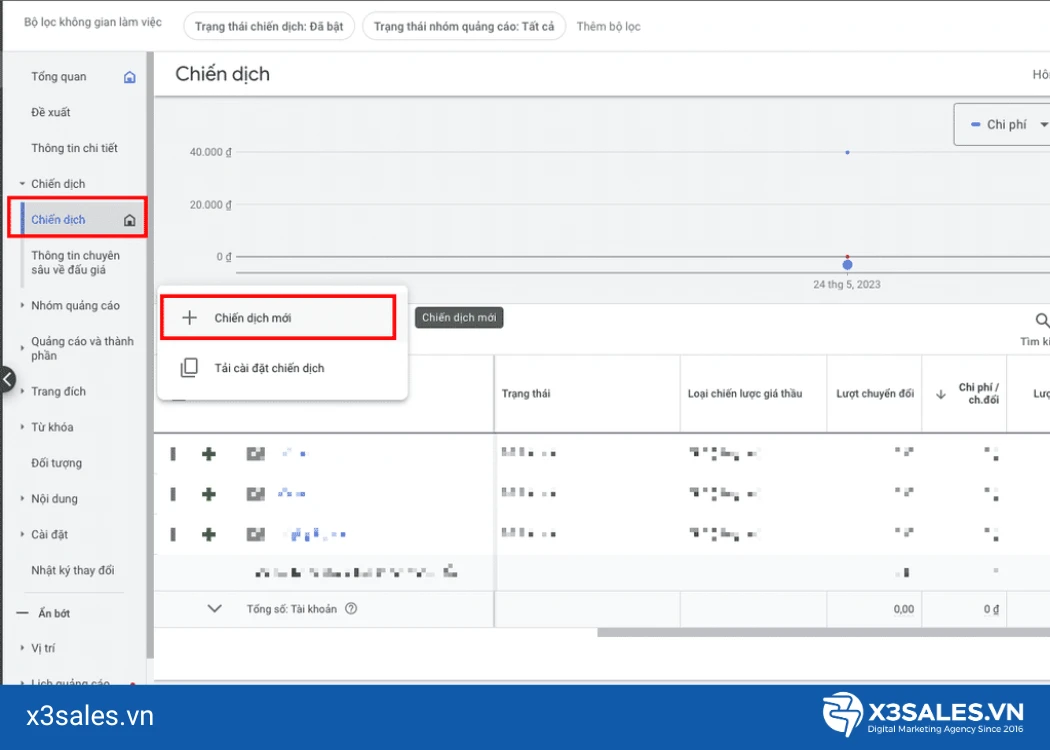Screen dimensions: 1050x750
Task: Expand Nội dung section
Action: pyautogui.click(x=22, y=498)
